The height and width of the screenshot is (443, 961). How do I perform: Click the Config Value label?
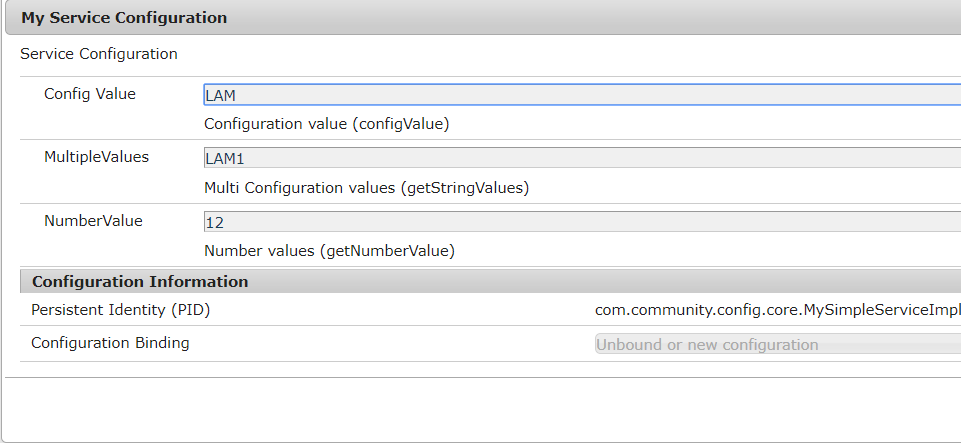click(x=90, y=94)
